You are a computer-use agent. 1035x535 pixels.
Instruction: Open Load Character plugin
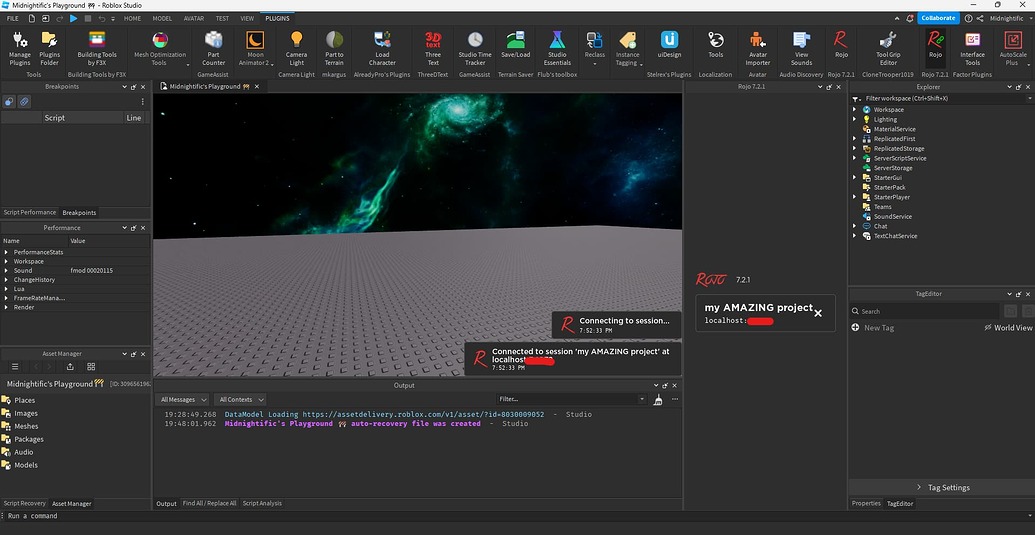pyautogui.click(x=382, y=48)
